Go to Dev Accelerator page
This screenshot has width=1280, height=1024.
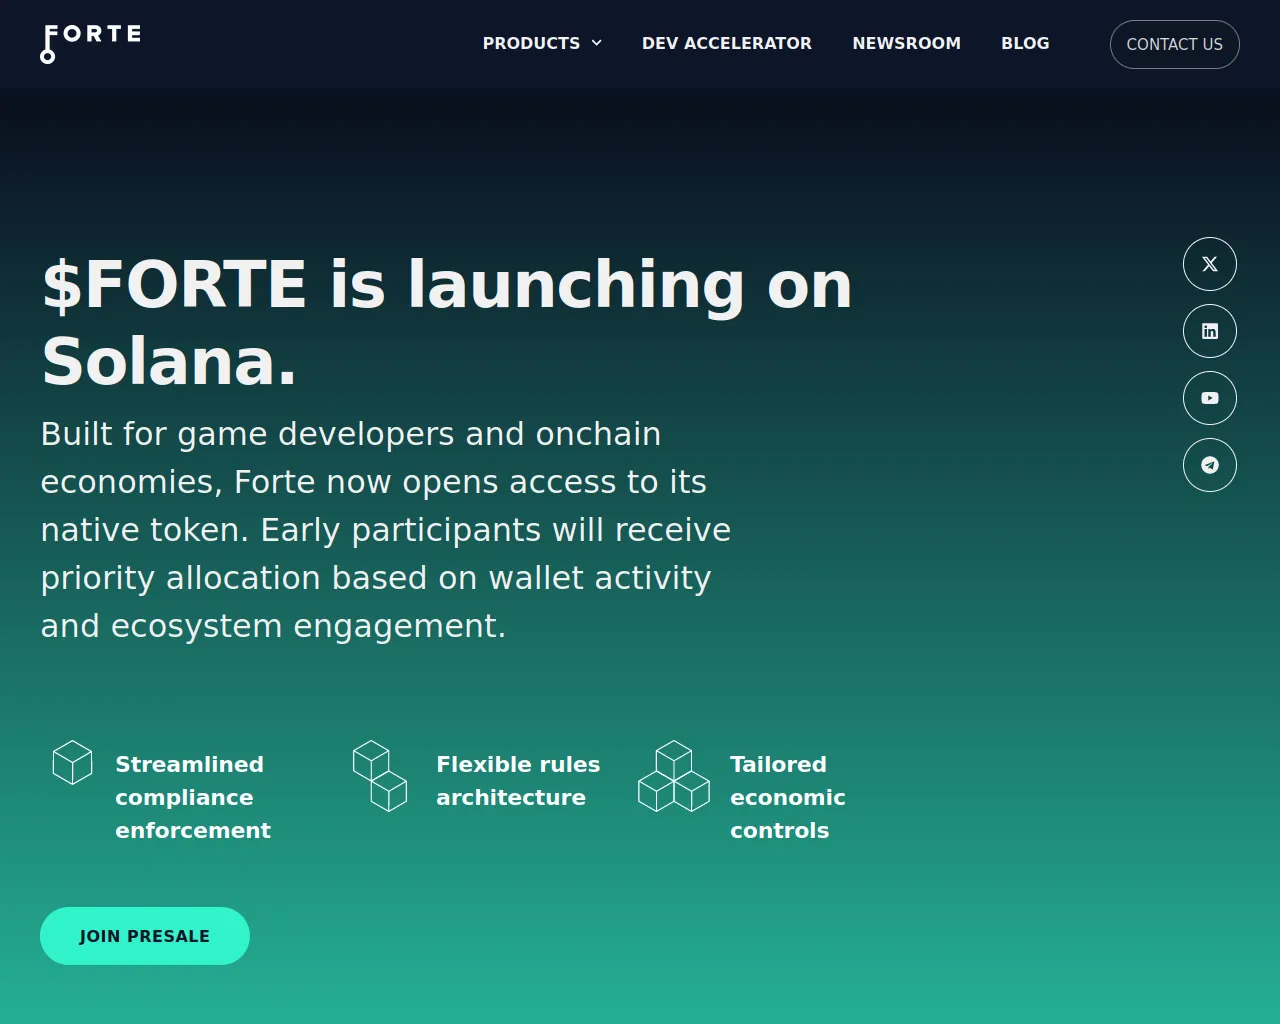click(727, 43)
